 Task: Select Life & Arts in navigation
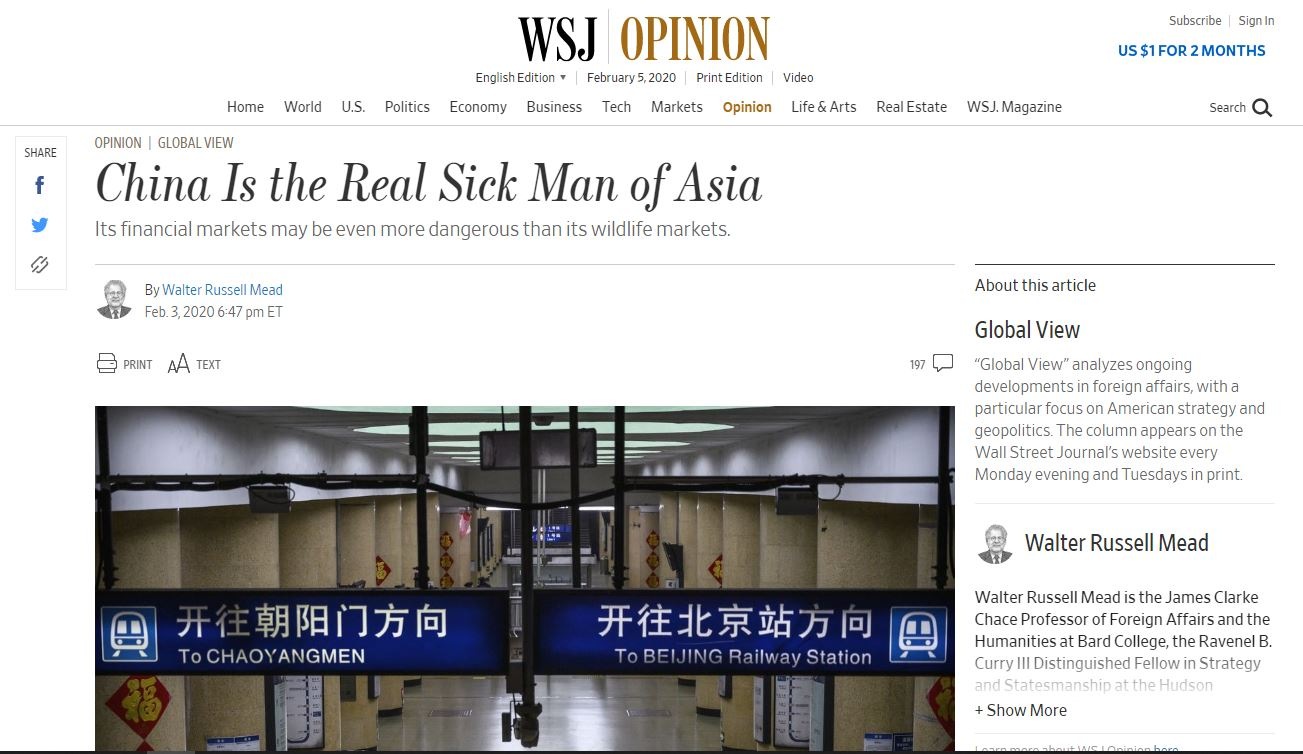click(824, 107)
